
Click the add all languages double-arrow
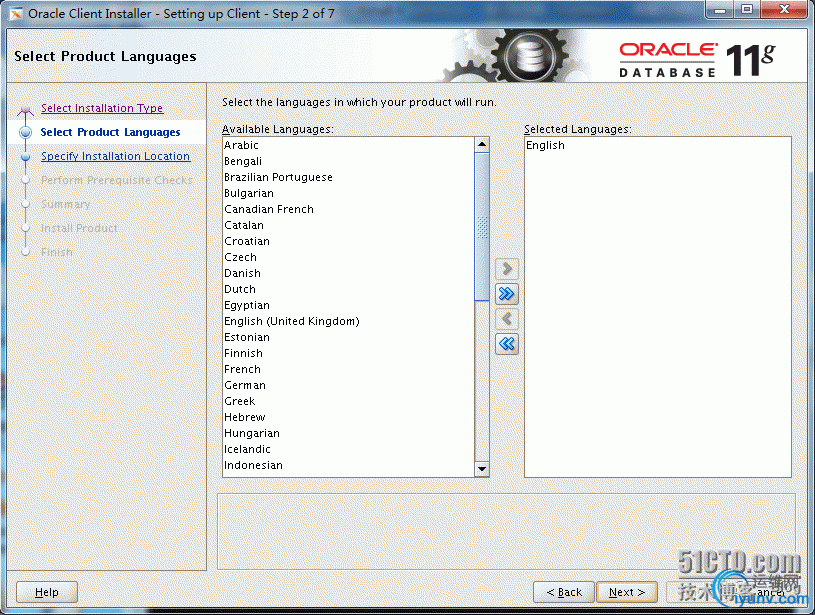(507, 294)
